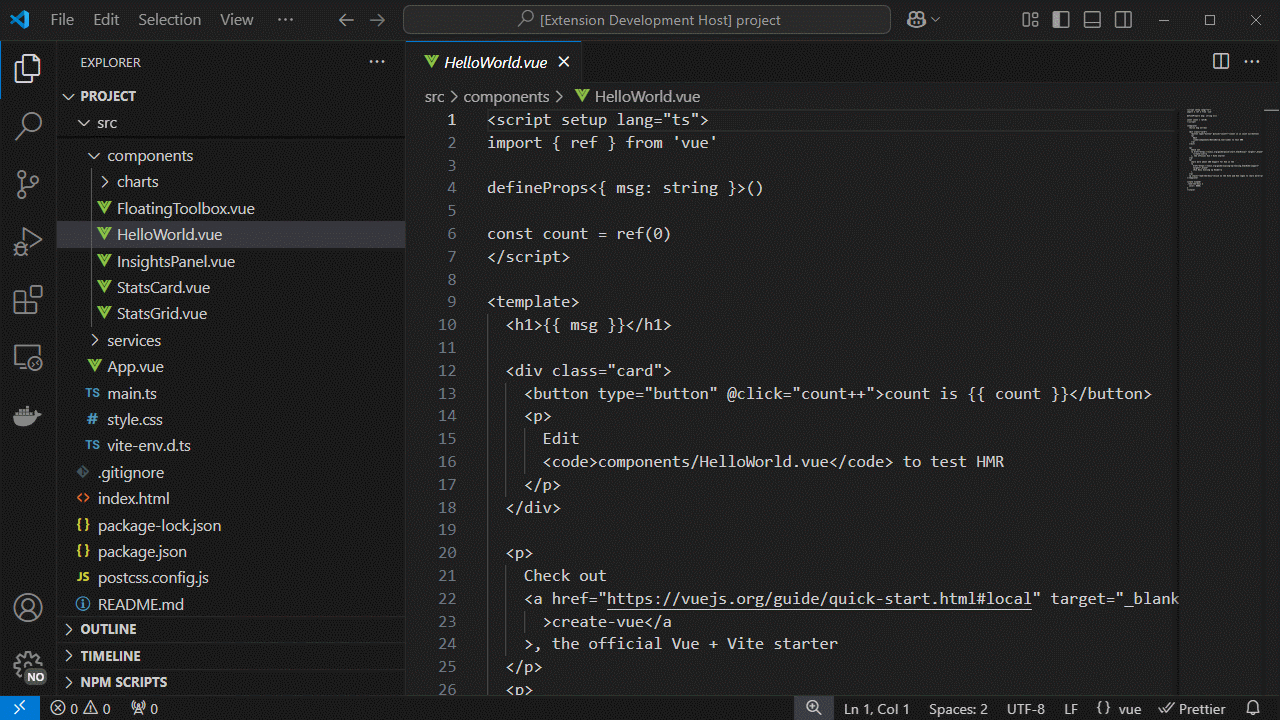Select the HelloWorld.vue editor tab
Image resolution: width=1280 pixels, height=720 pixels.
point(494,61)
